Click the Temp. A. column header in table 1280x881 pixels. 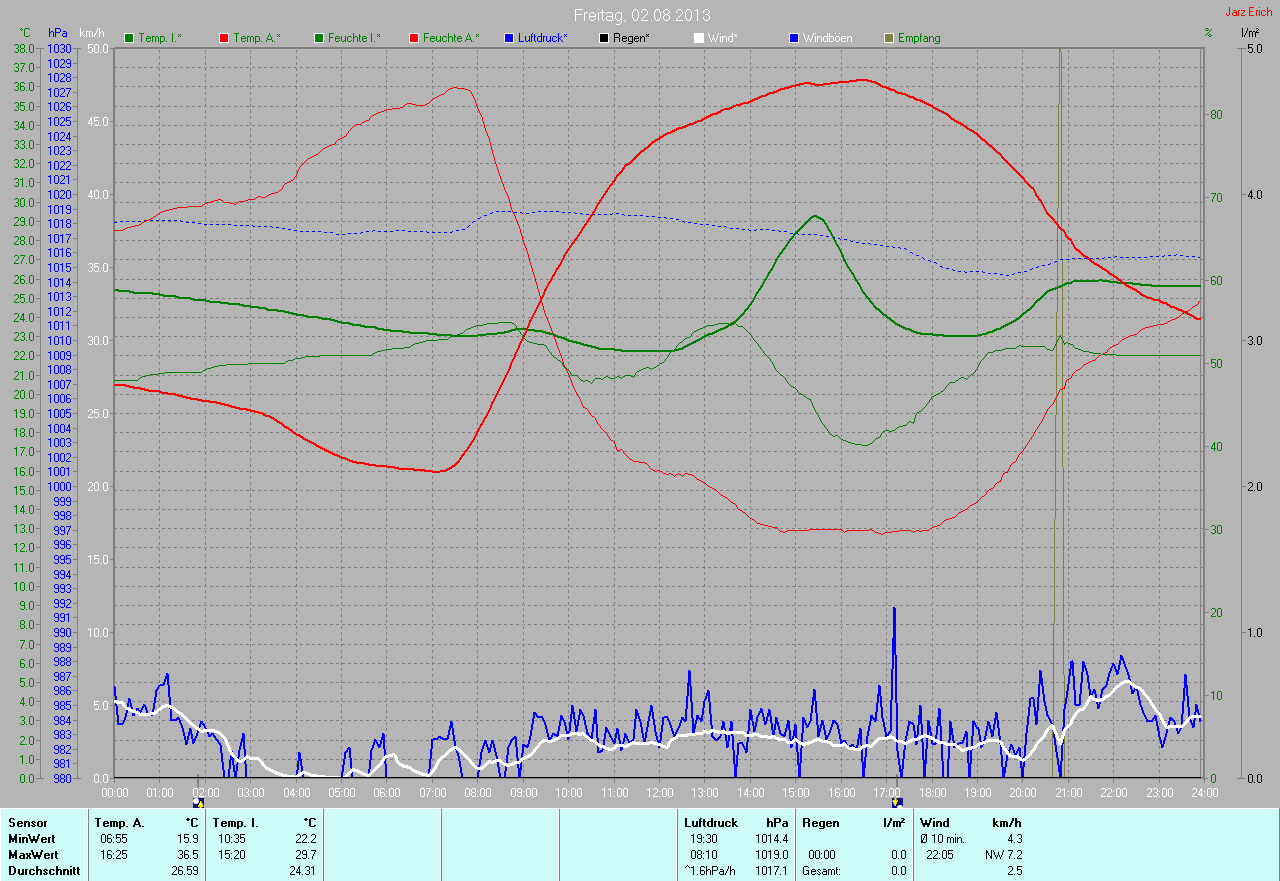117,822
